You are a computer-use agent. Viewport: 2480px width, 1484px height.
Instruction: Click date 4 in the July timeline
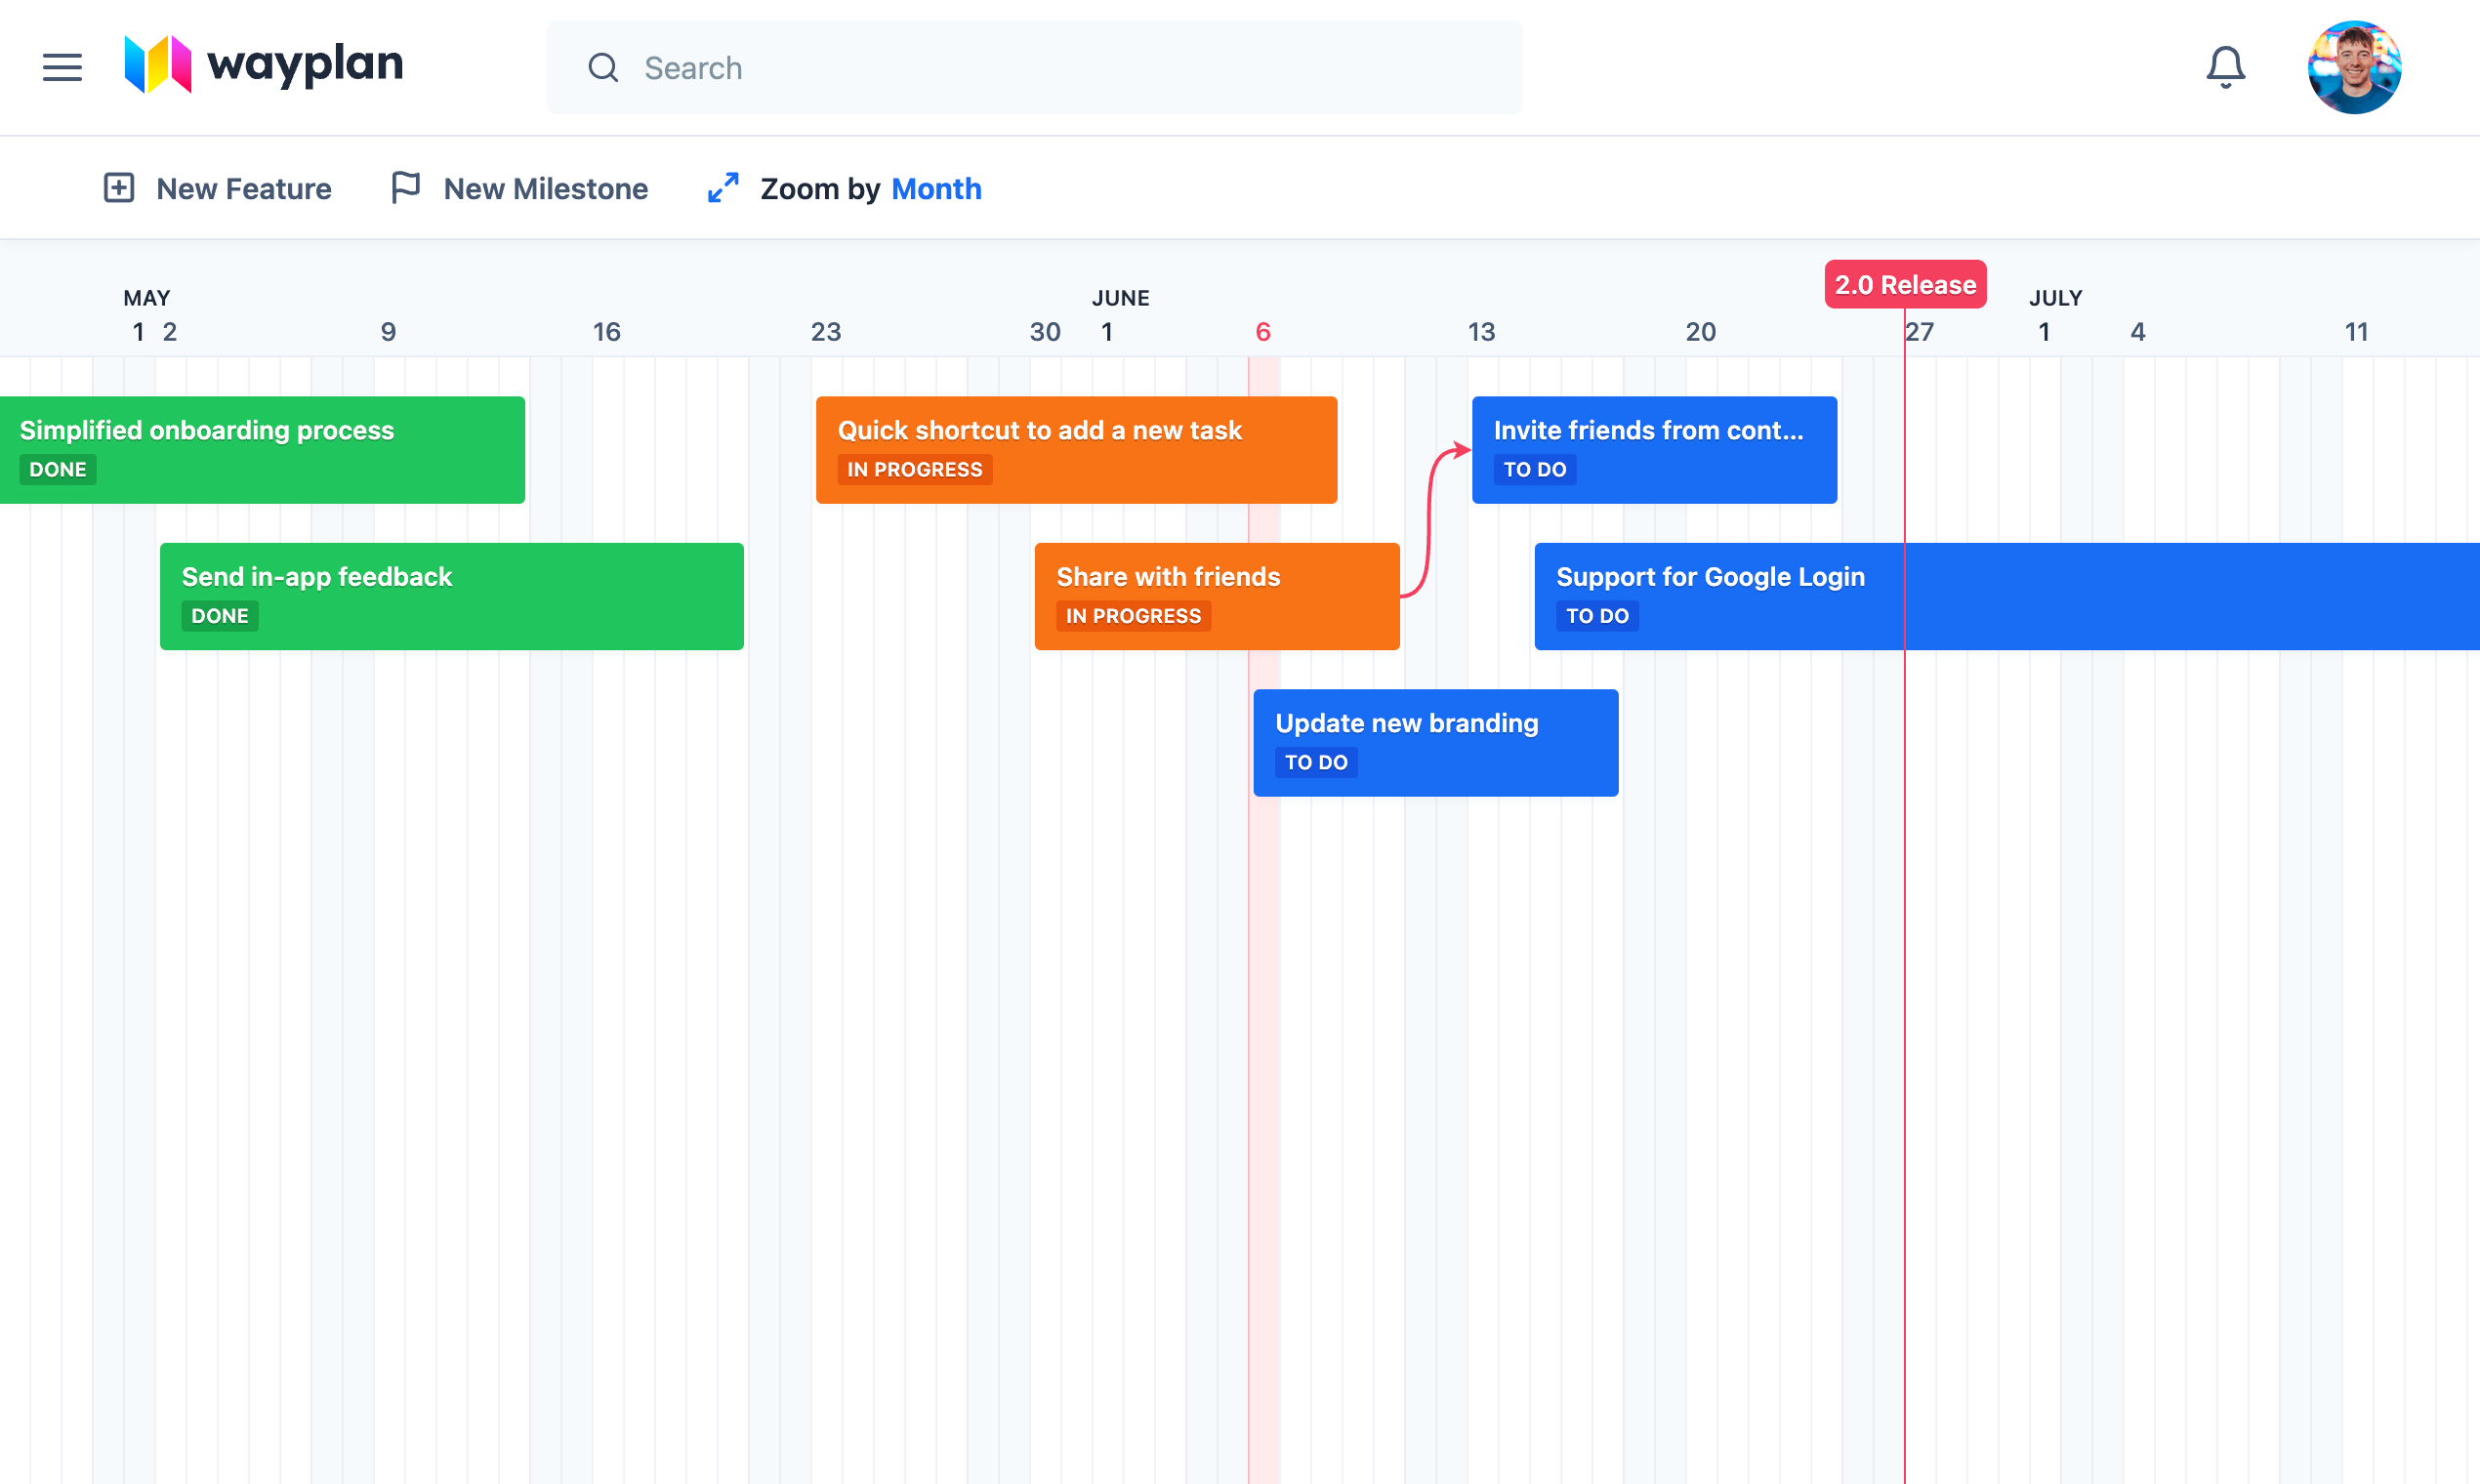tap(2138, 332)
